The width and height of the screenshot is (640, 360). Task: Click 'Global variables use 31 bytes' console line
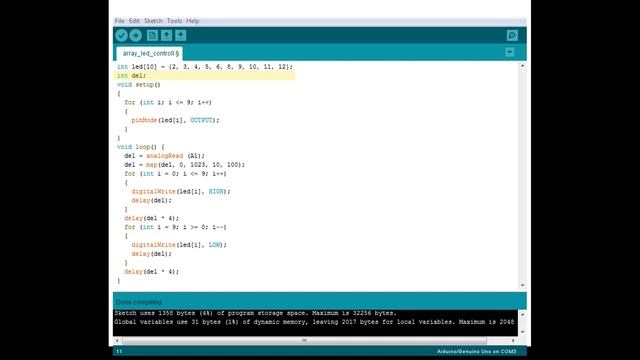pyautogui.click(x=314, y=322)
